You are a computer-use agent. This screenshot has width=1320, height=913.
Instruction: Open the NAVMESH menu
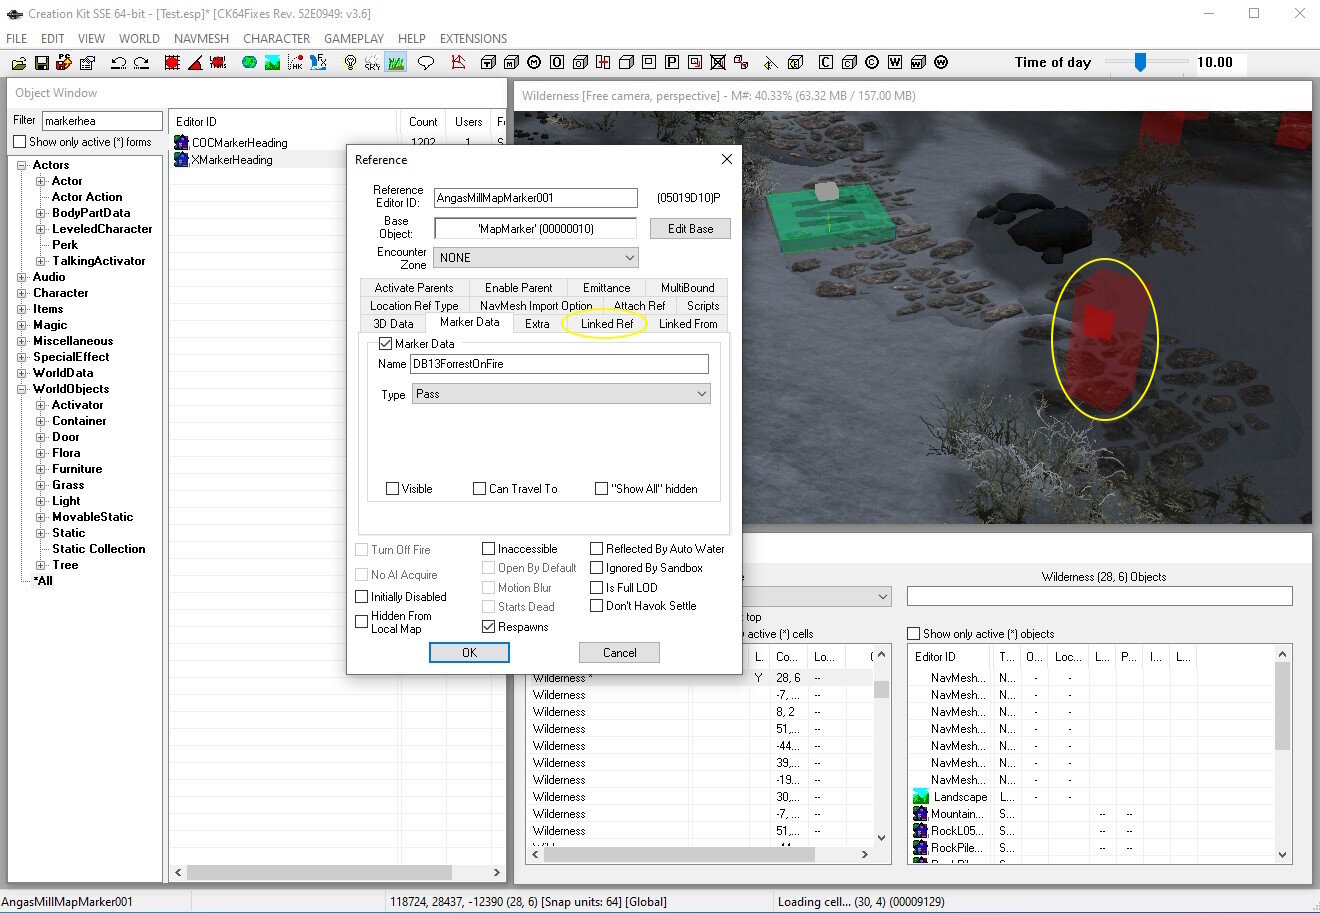[x=201, y=38]
